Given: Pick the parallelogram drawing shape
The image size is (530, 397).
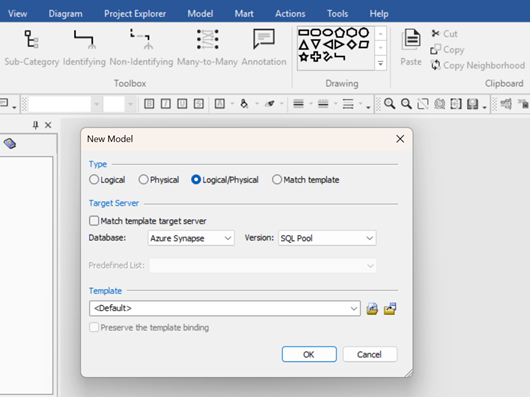Looking at the screenshot, I should pos(364,44).
